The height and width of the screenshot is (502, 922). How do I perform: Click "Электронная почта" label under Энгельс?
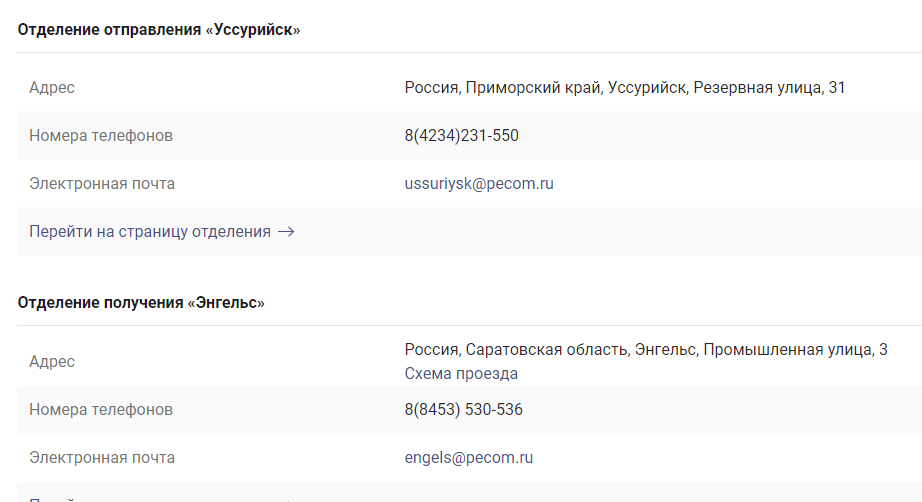pyautogui.click(x=102, y=458)
